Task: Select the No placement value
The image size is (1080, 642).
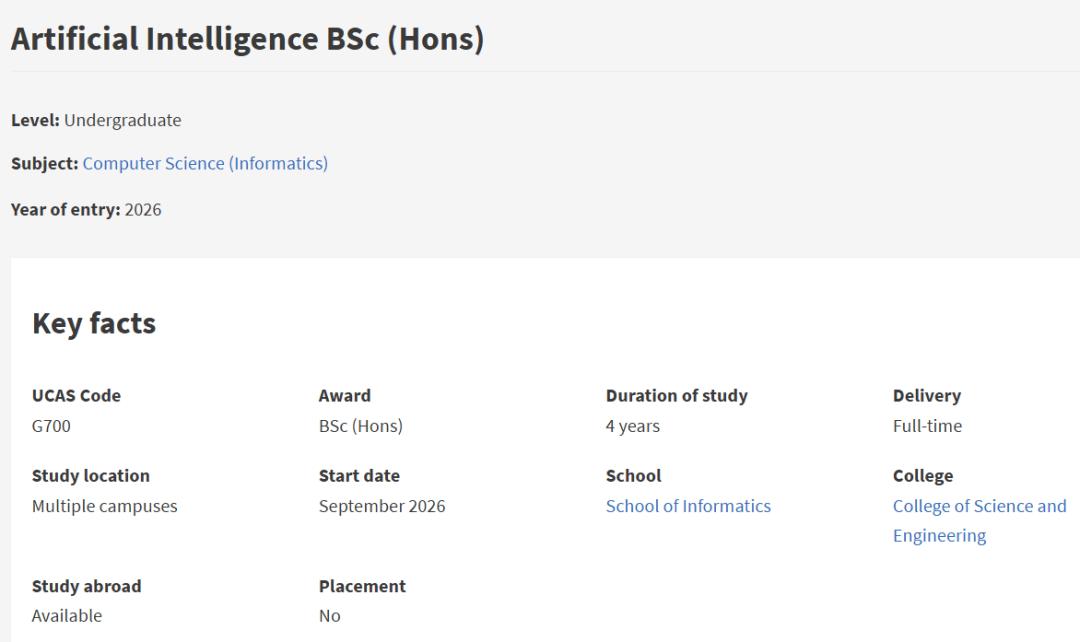Action: [x=330, y=616]
